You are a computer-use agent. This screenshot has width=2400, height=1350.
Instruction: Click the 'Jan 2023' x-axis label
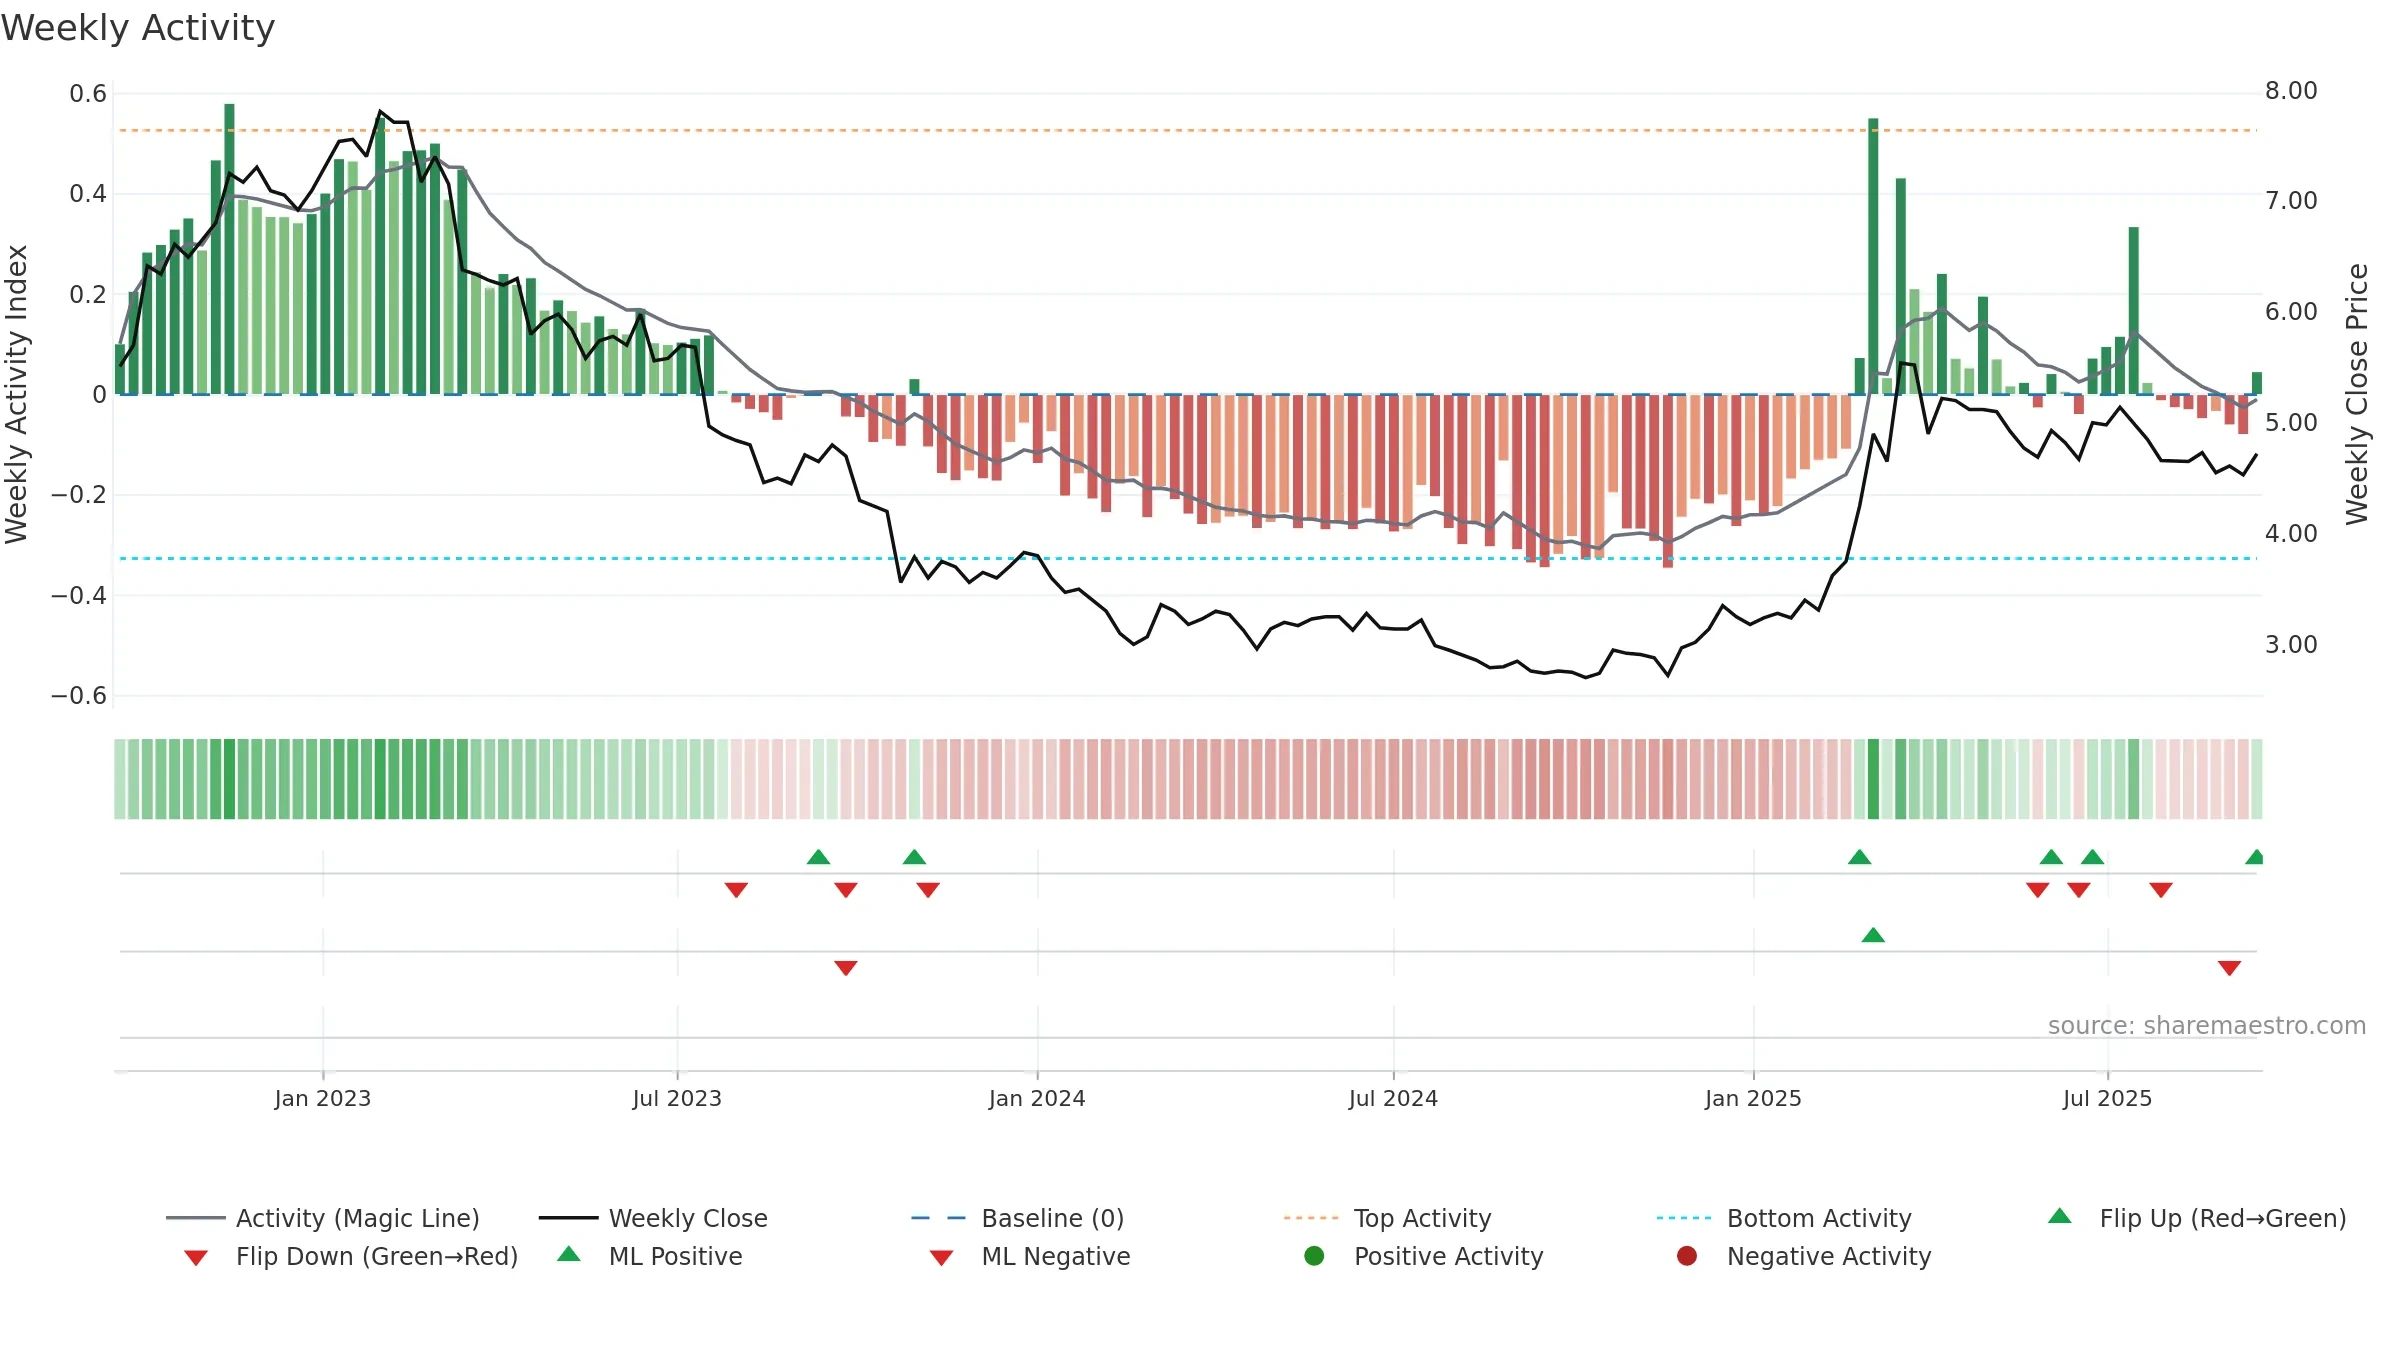pyautogui.click(x=323, y=1098)
